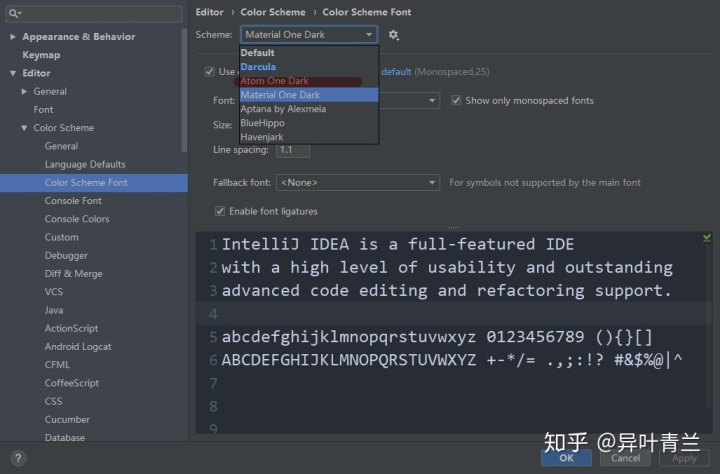The height and width of the screenshot is (474, 720).
Task: Click the preview splitter drag handle
Action: pos(454,228)
